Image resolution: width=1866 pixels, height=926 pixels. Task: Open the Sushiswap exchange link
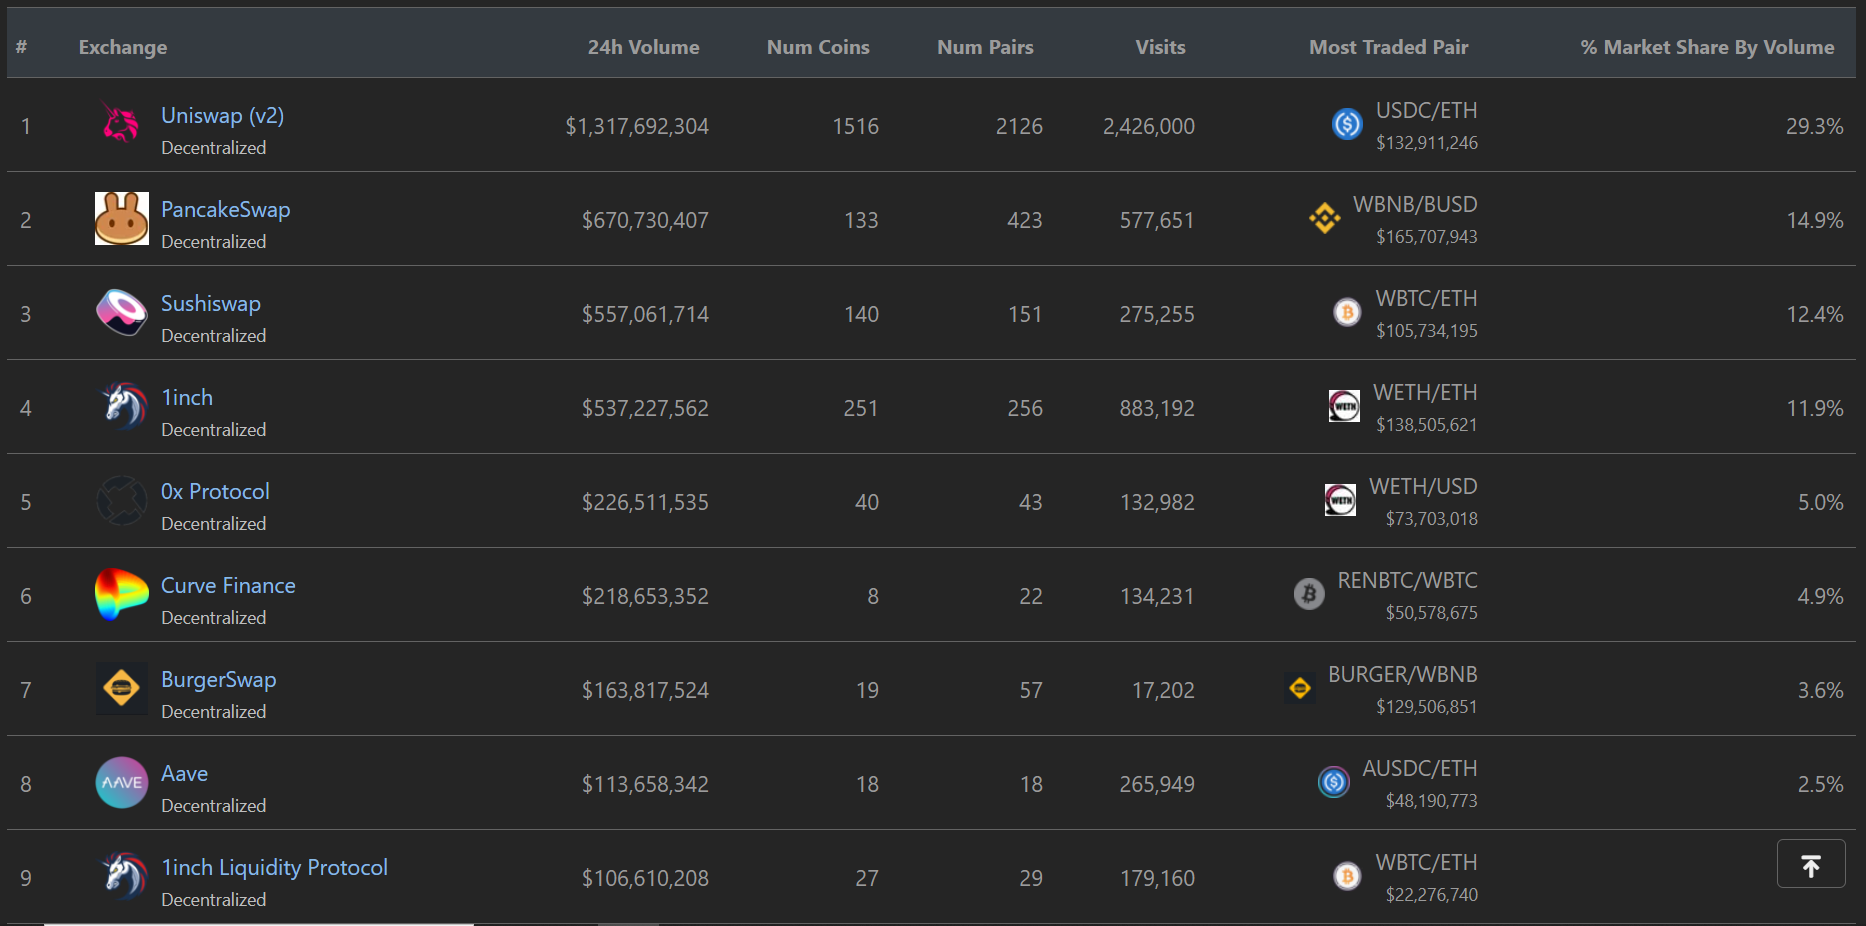210,303
